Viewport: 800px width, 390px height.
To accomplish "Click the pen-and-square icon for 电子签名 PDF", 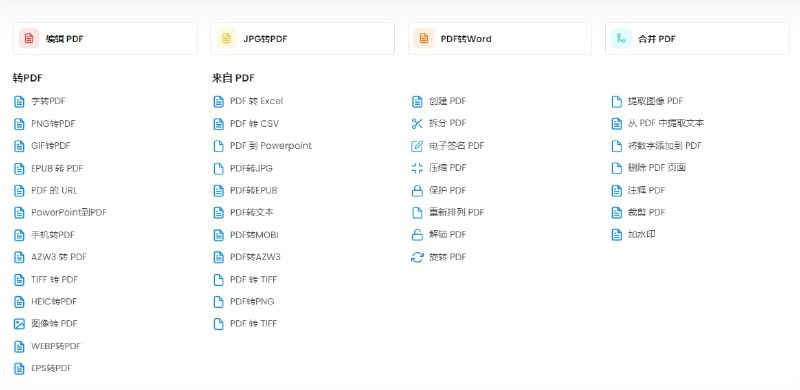I will click(x=417, y=146).
